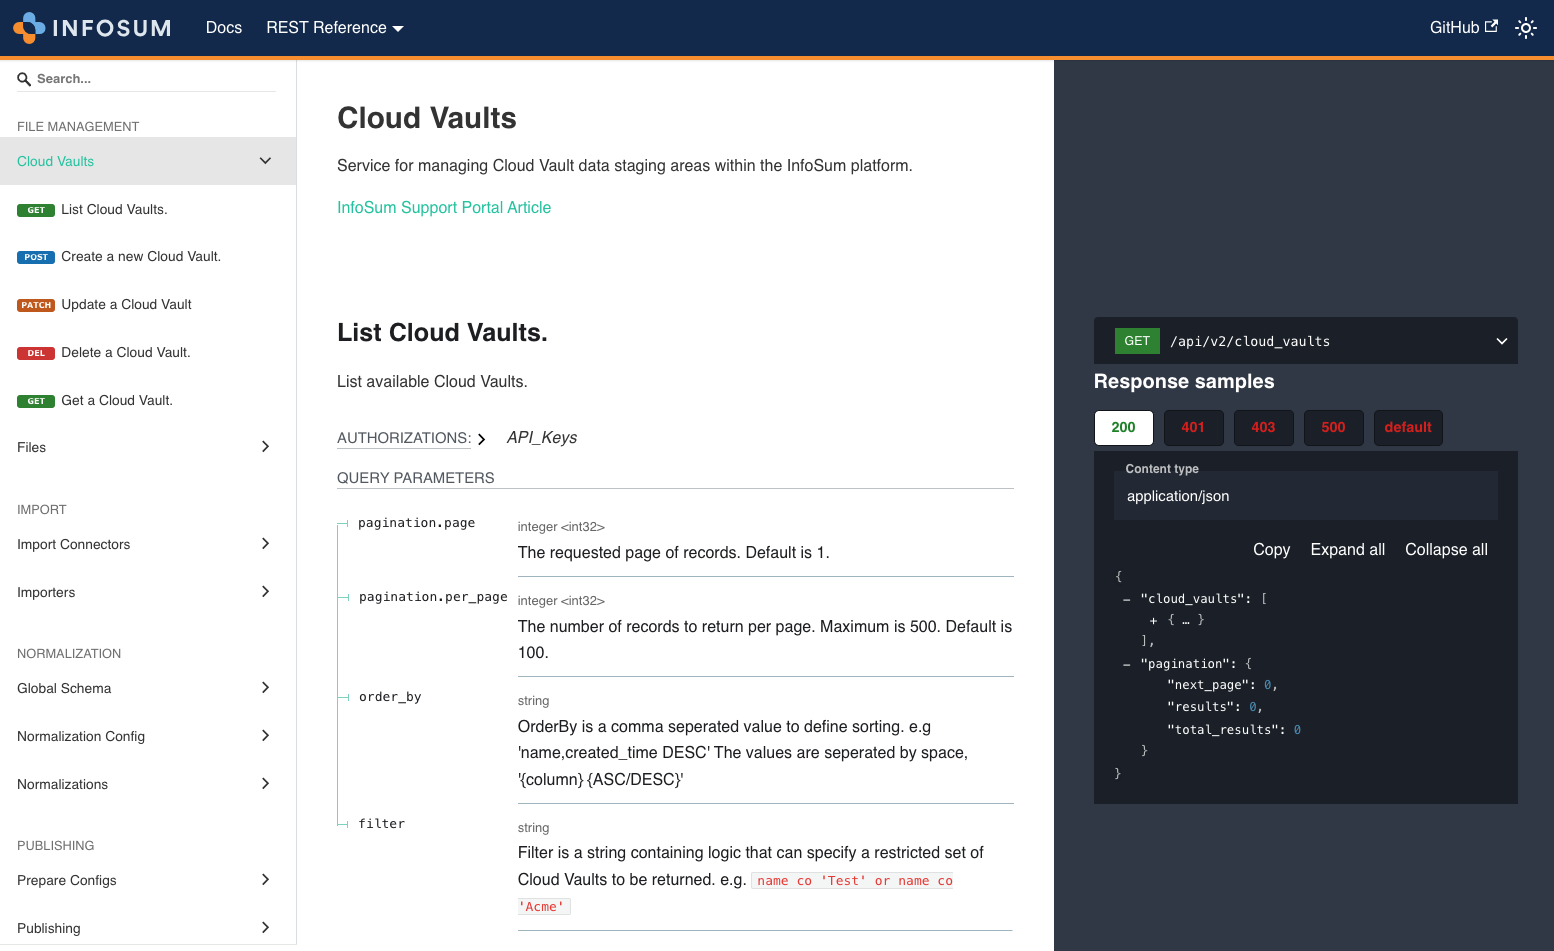This screenshot has width=1554, height=951.
Task: Click the order_by parameter name
Action: [x=390, y=697]
